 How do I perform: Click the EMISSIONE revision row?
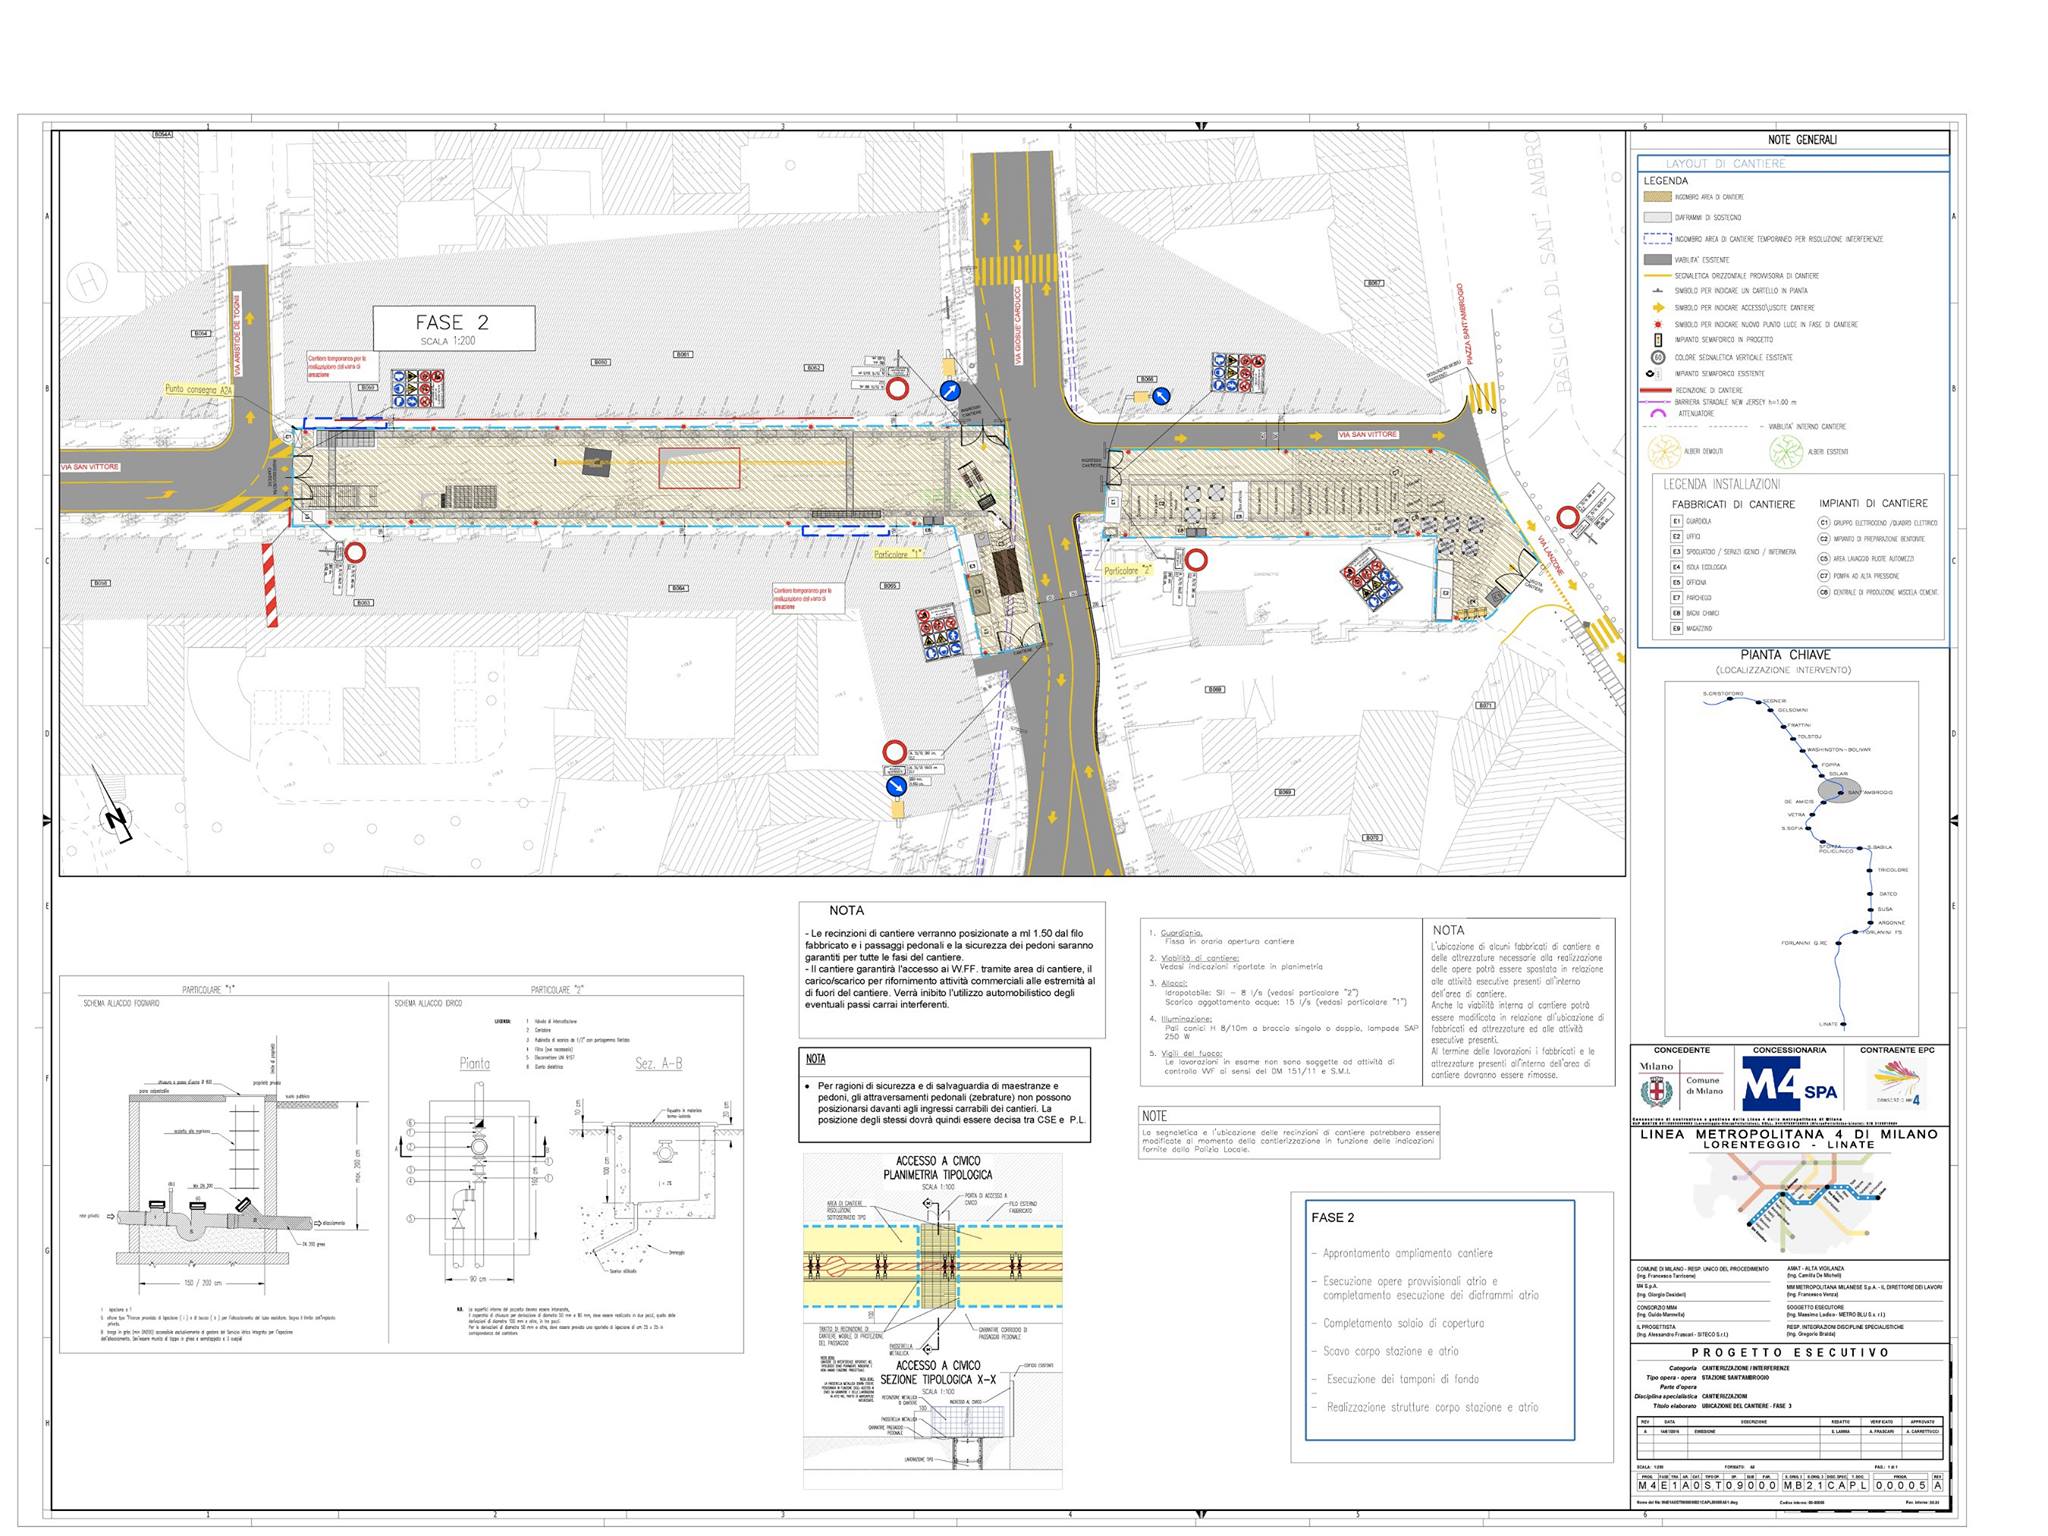pos(1790,1431)
